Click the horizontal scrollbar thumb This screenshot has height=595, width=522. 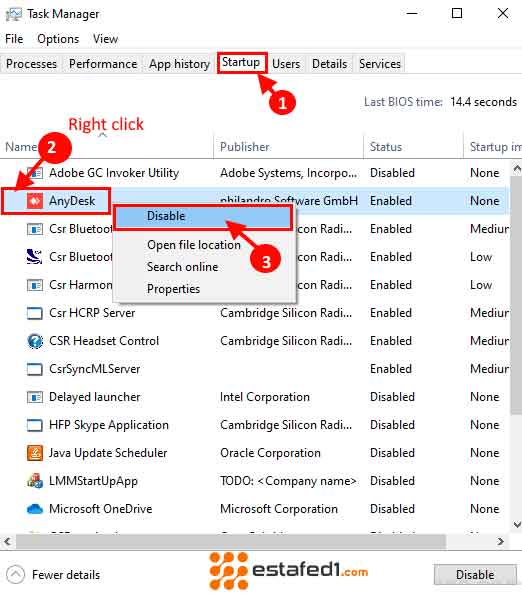pyautogui.click(x=231, y=541)
